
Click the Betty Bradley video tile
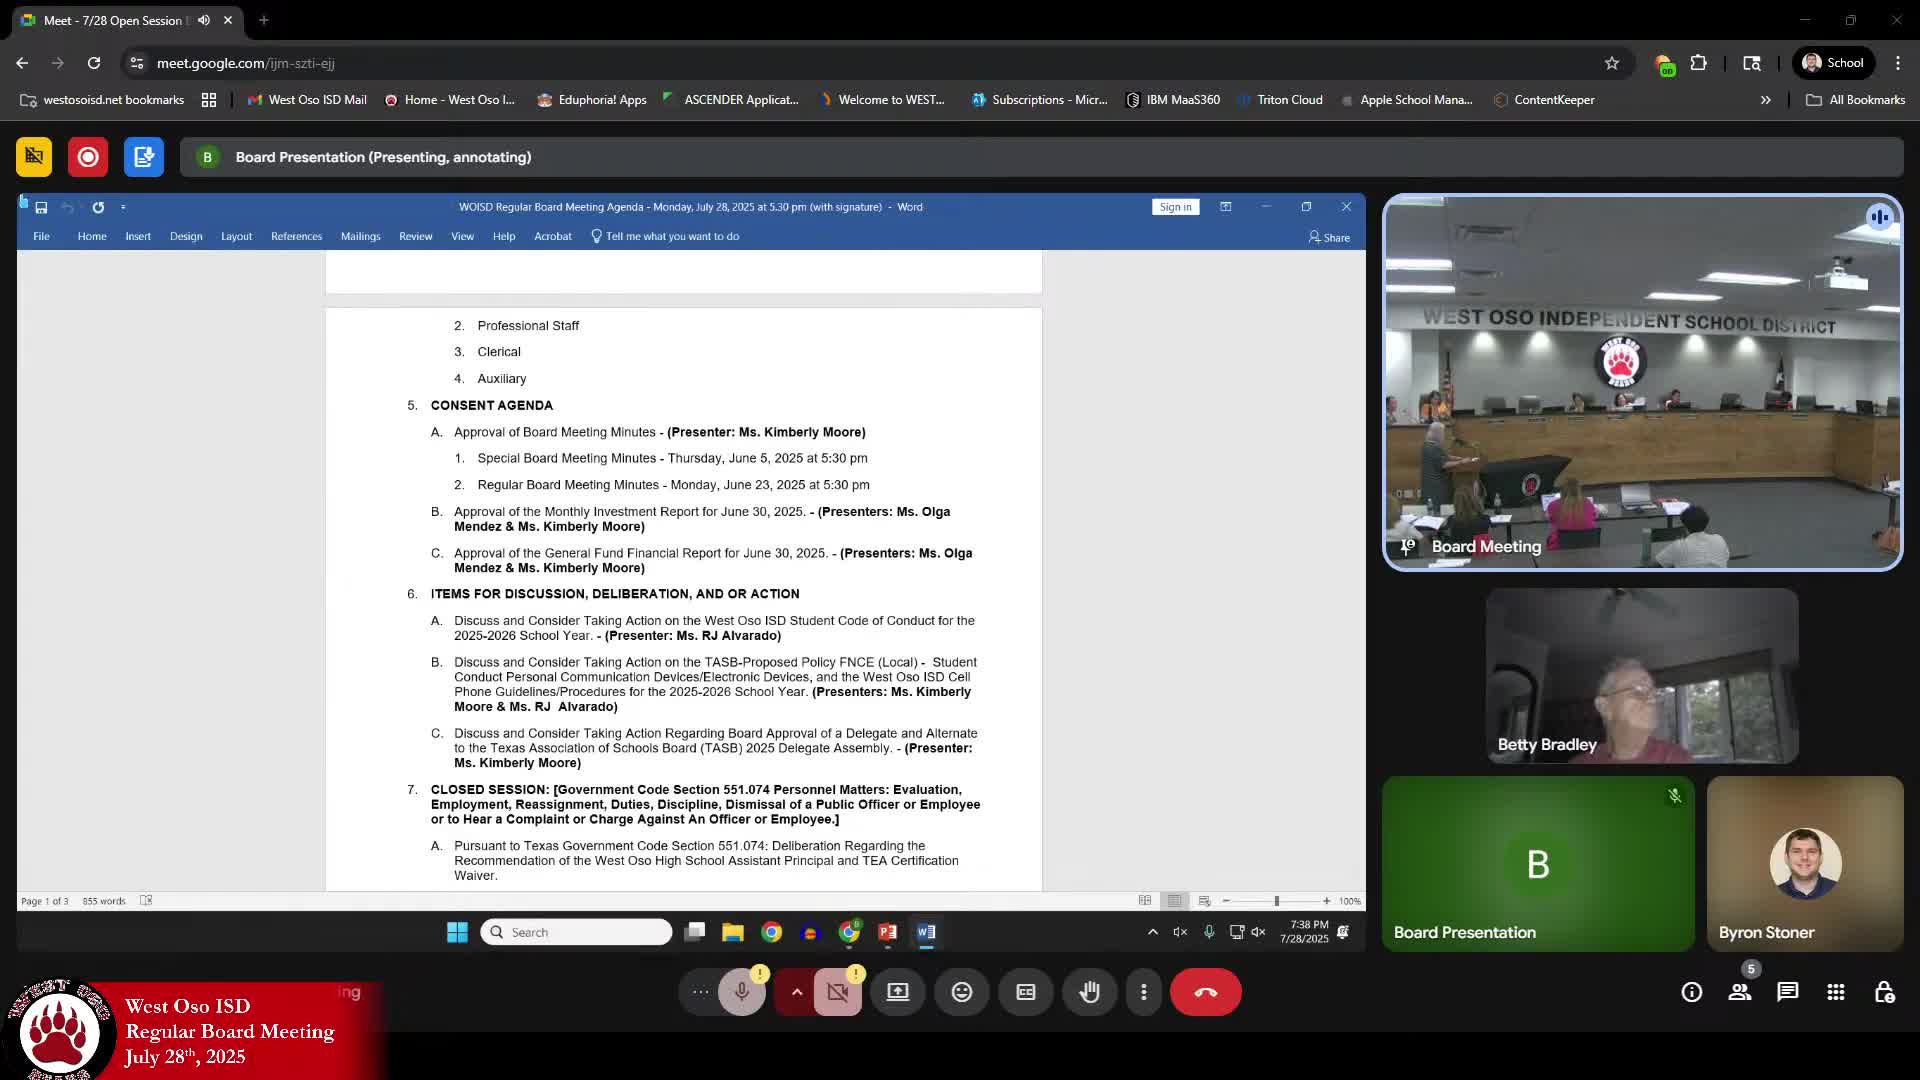coord(1642,675)
